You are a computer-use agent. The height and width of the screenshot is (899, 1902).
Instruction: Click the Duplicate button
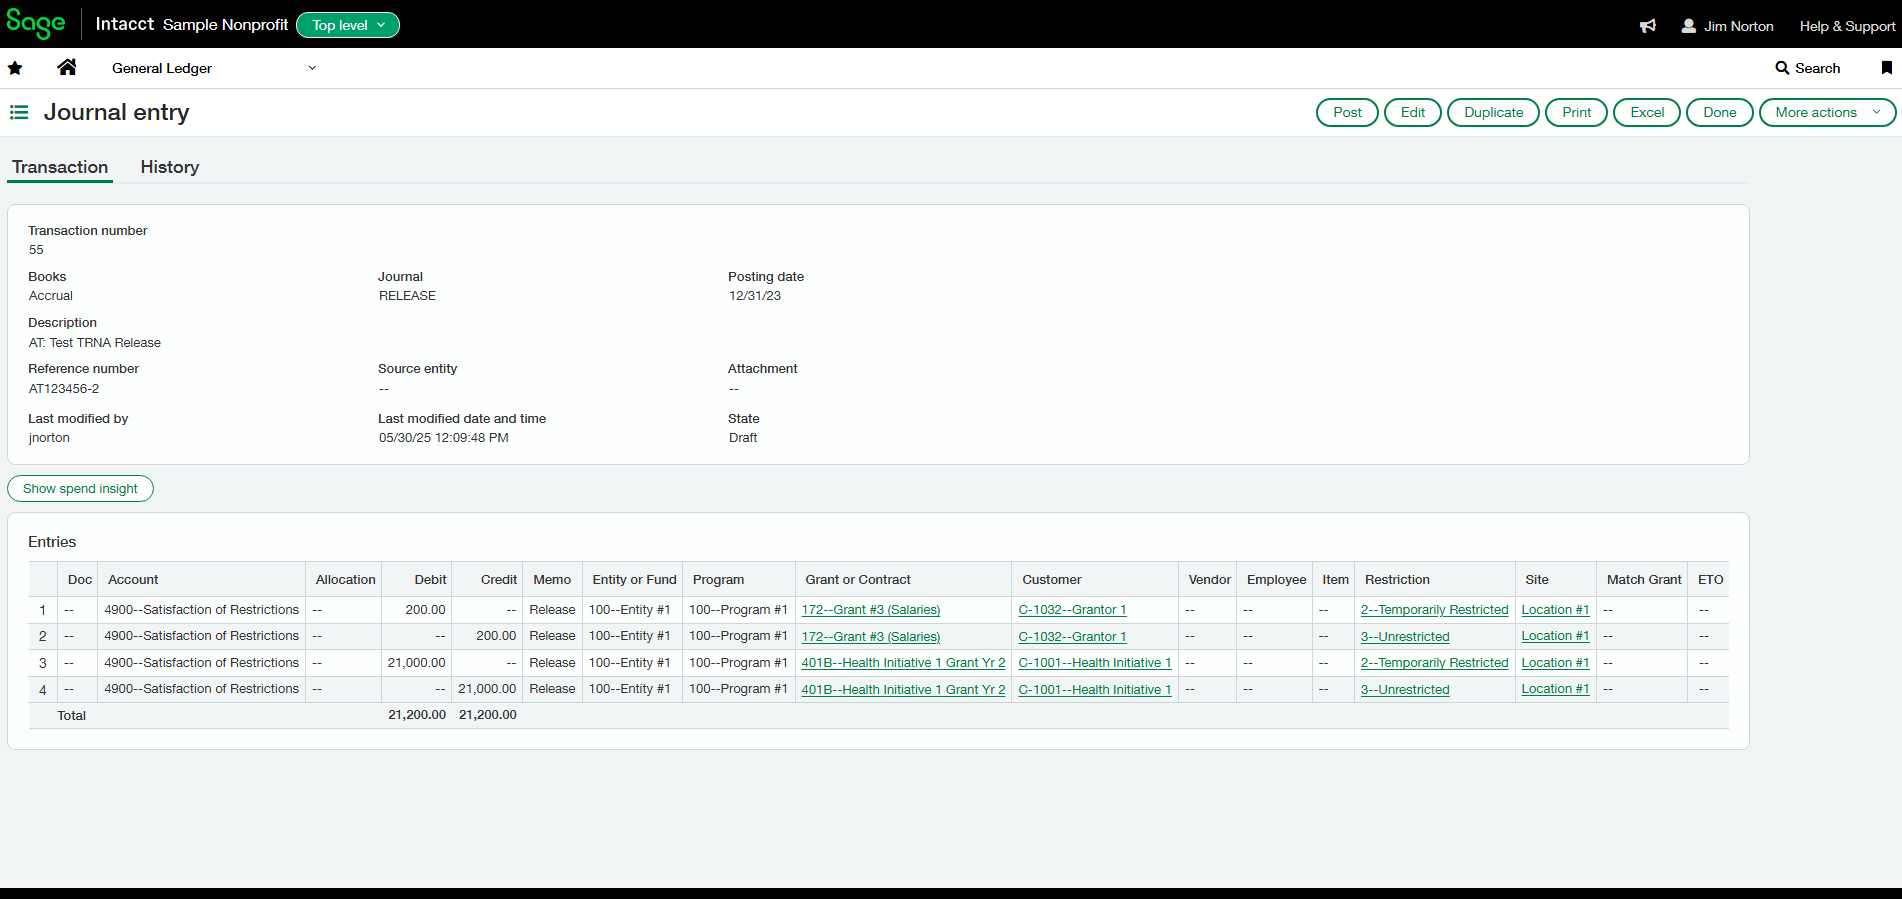click(x=1493, y=112)
